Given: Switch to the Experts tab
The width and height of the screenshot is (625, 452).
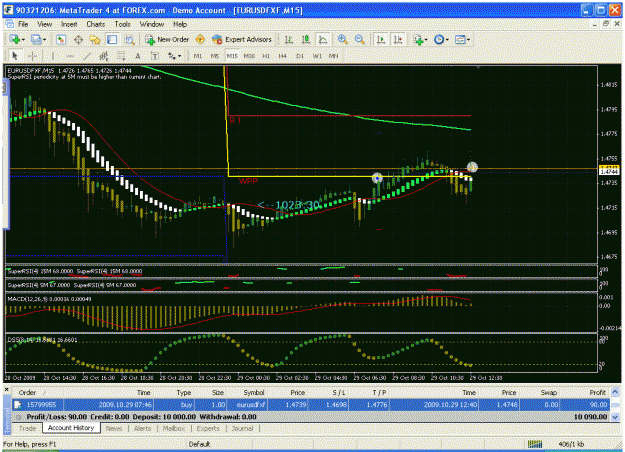Looking at the screenshot, I should (x=208, y=428).
